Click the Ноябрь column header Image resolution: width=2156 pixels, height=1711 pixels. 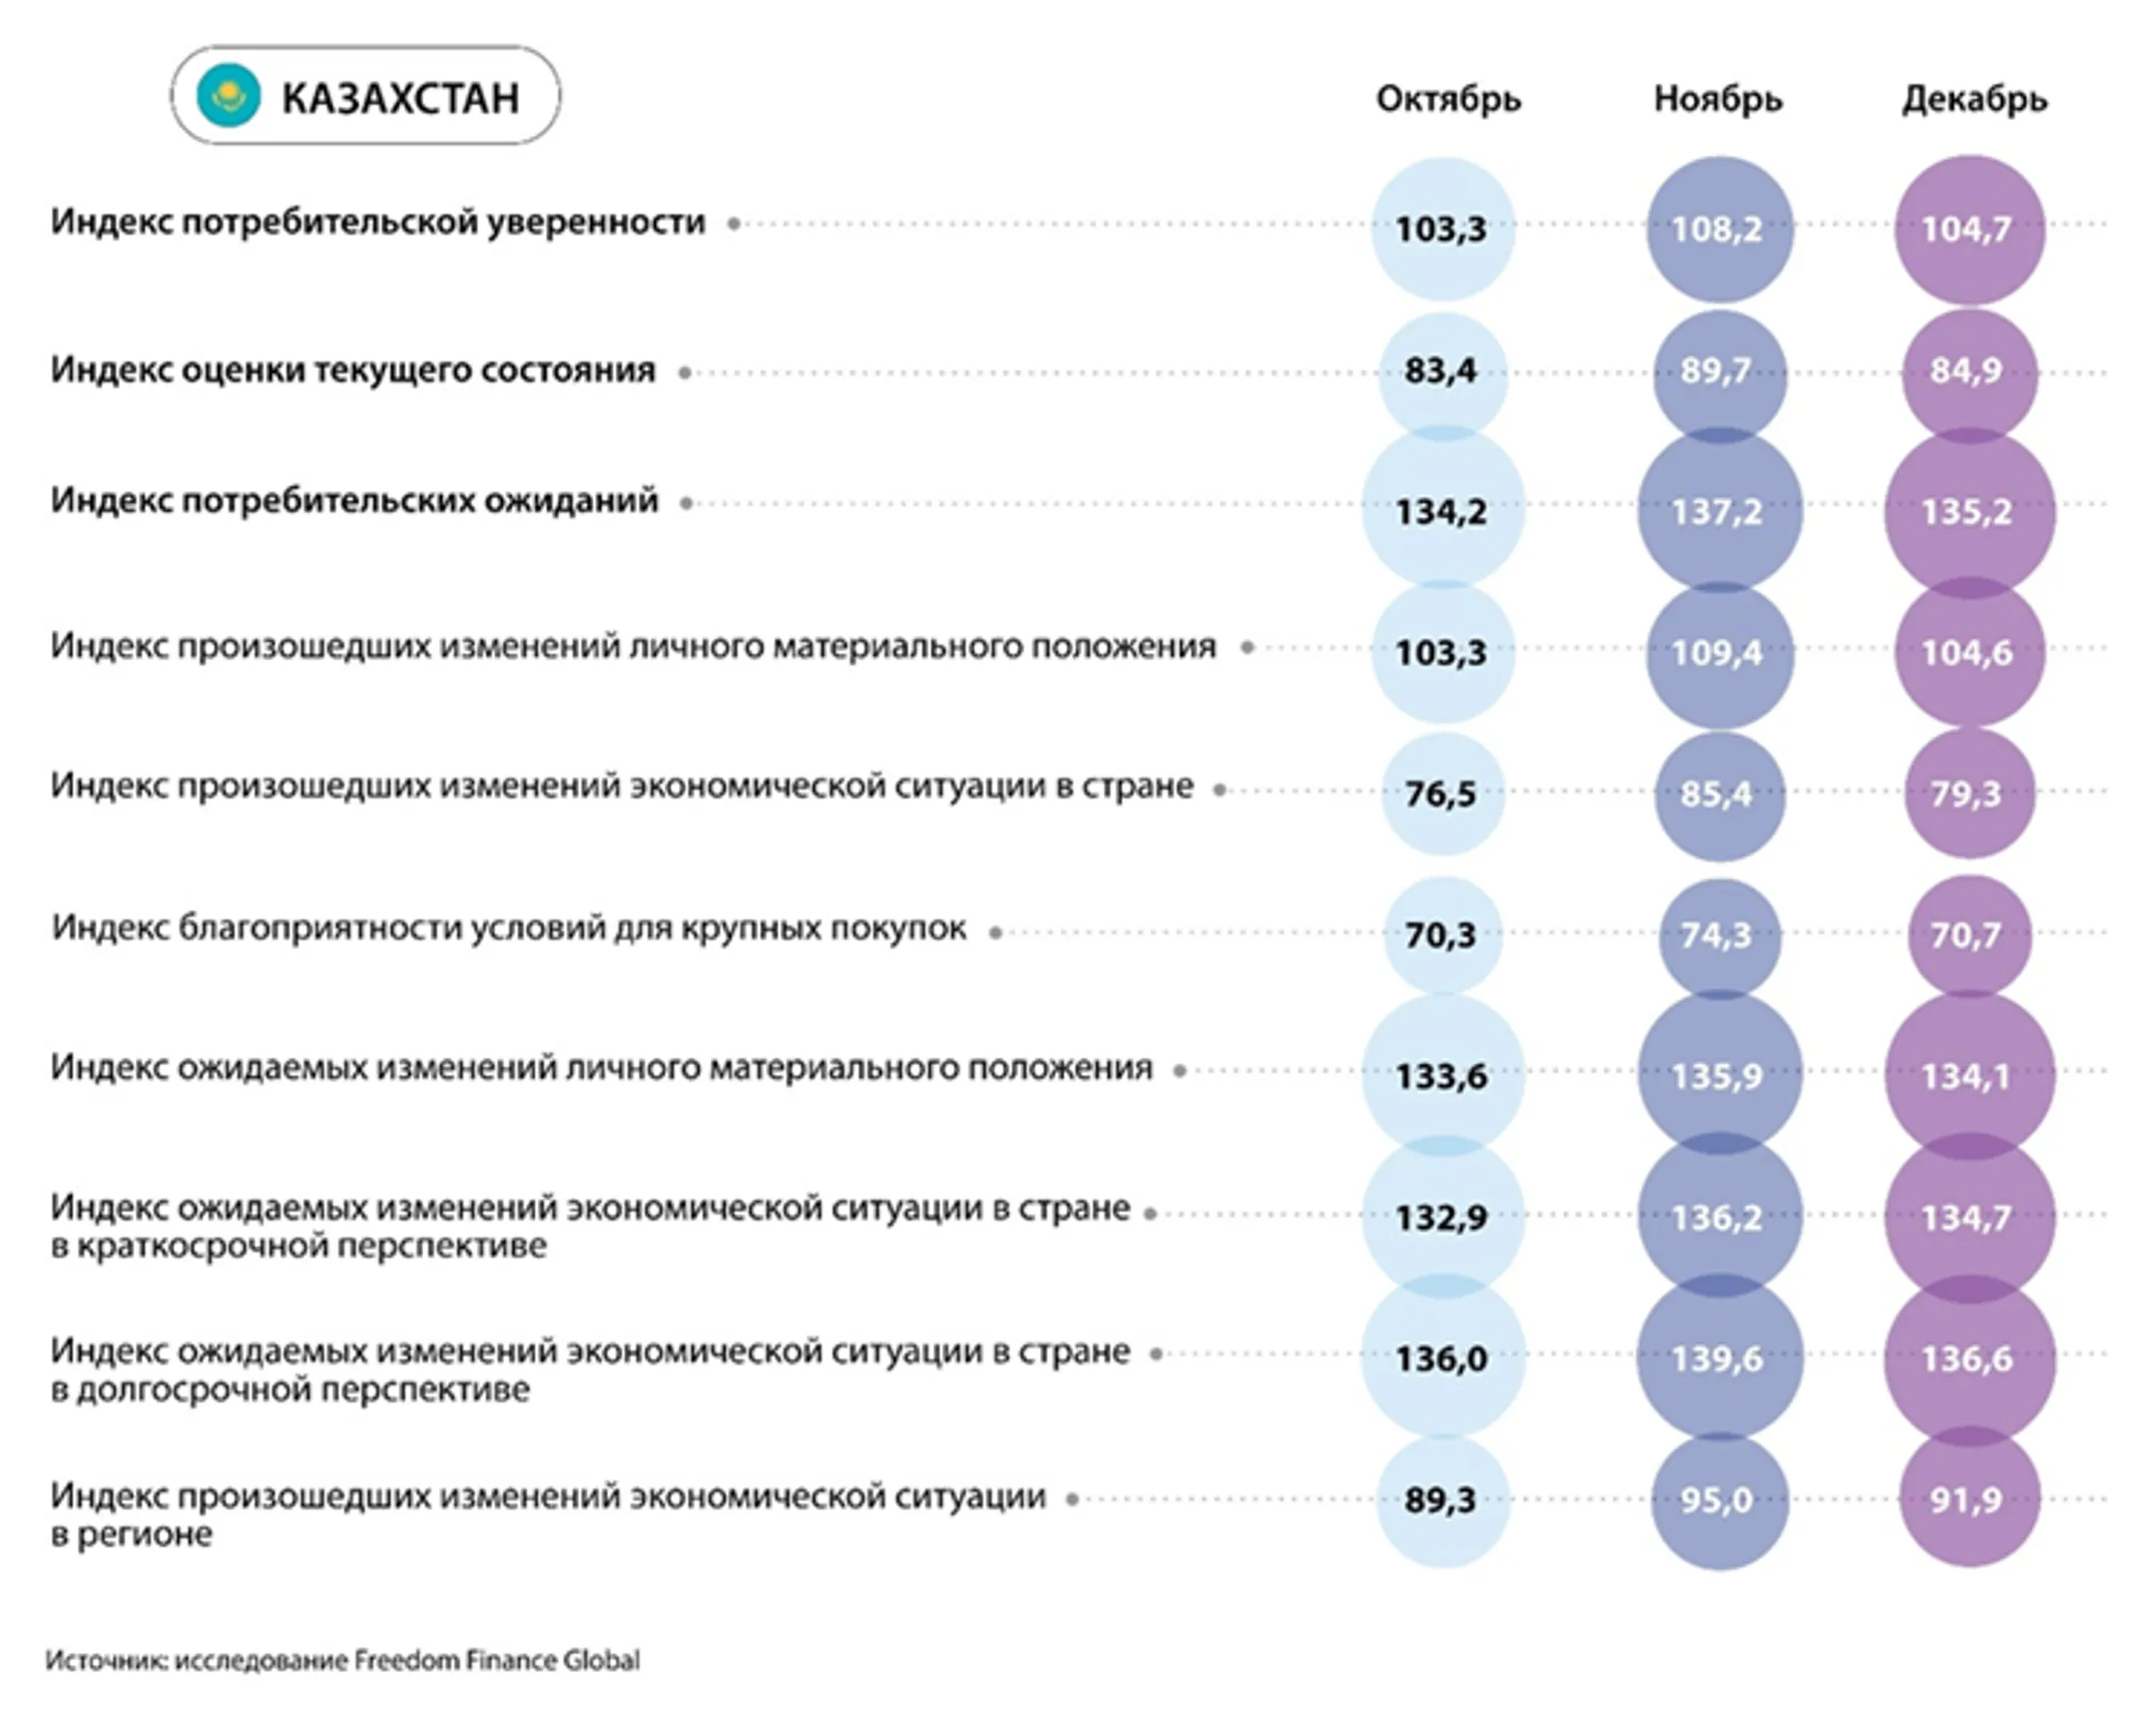(x=1718, y=99)
